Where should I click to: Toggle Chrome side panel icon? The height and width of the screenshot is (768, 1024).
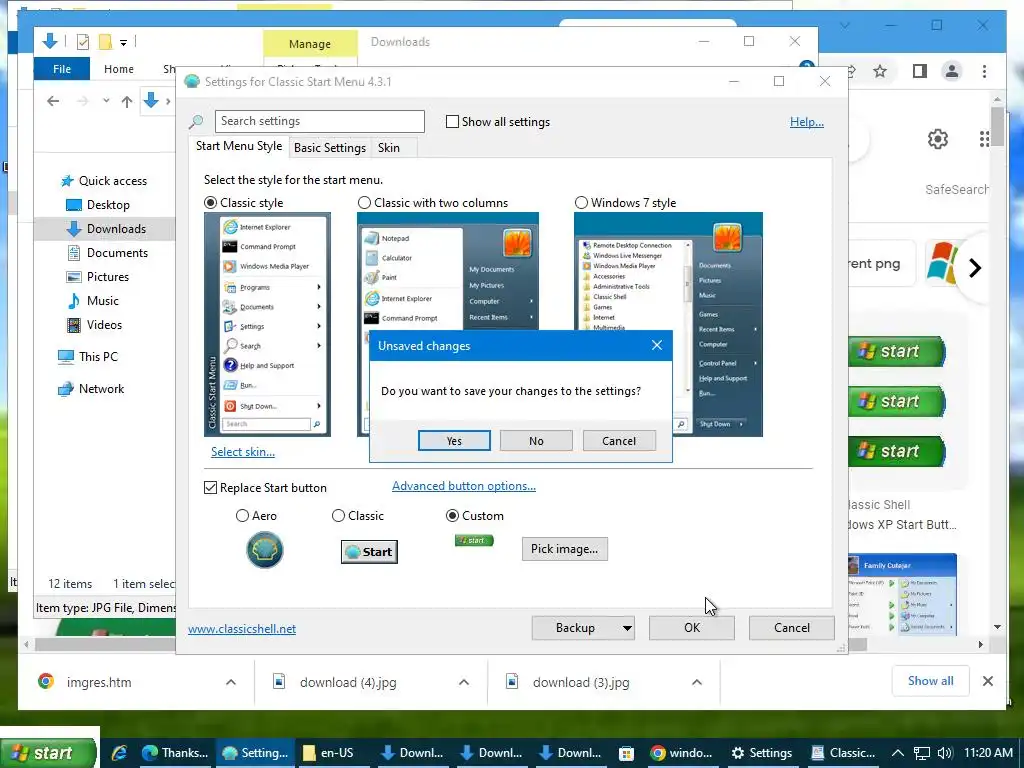pos(920,71)
